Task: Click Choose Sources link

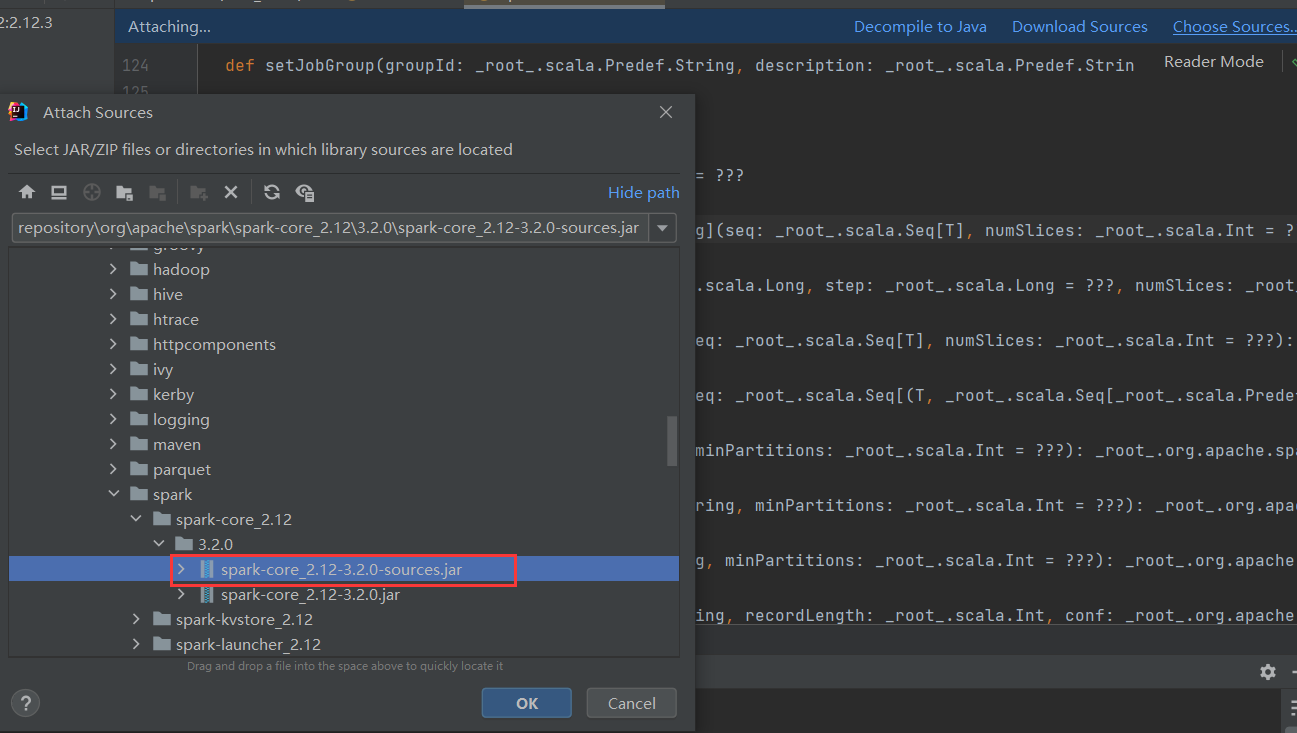Action: (x=1234, y=27)
